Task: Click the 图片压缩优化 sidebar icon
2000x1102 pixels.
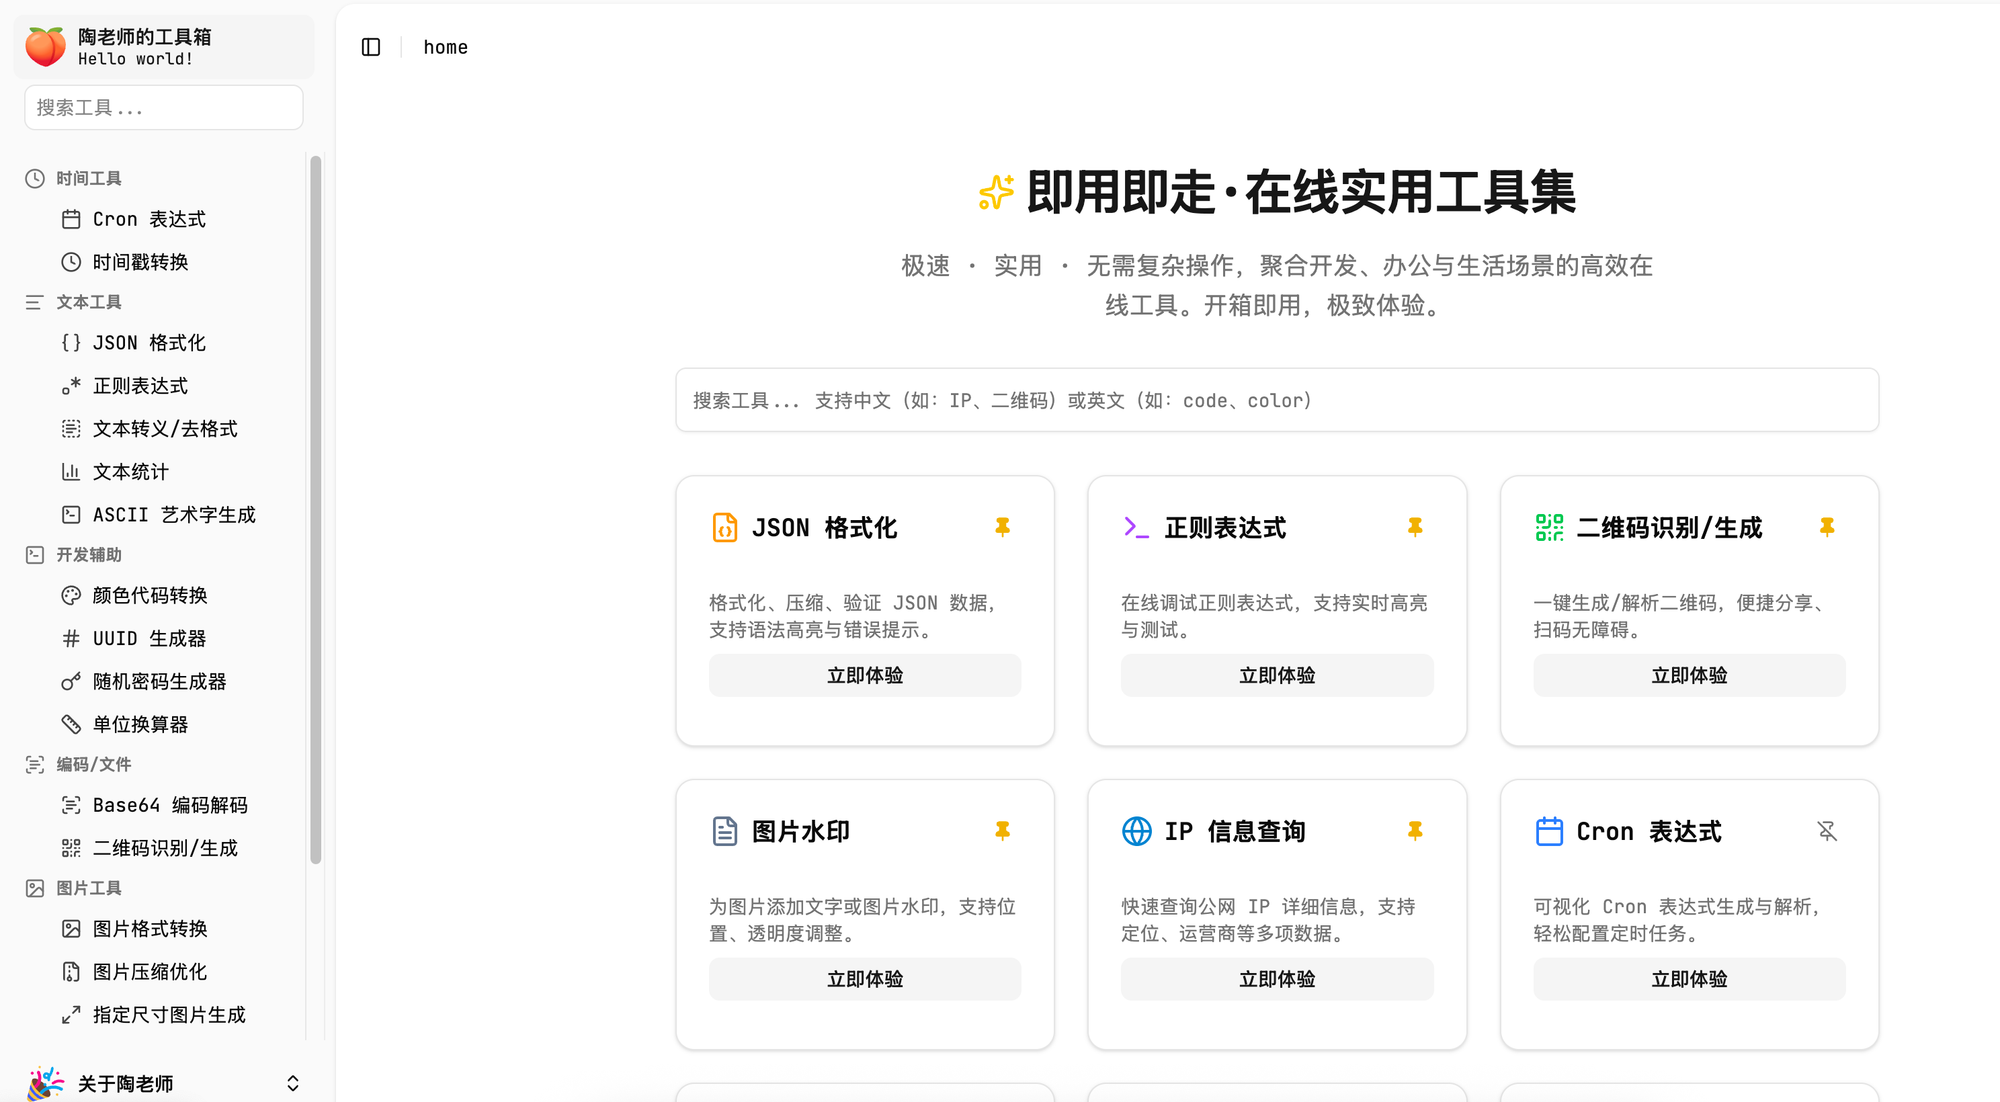Action: (x=70, y=970)
